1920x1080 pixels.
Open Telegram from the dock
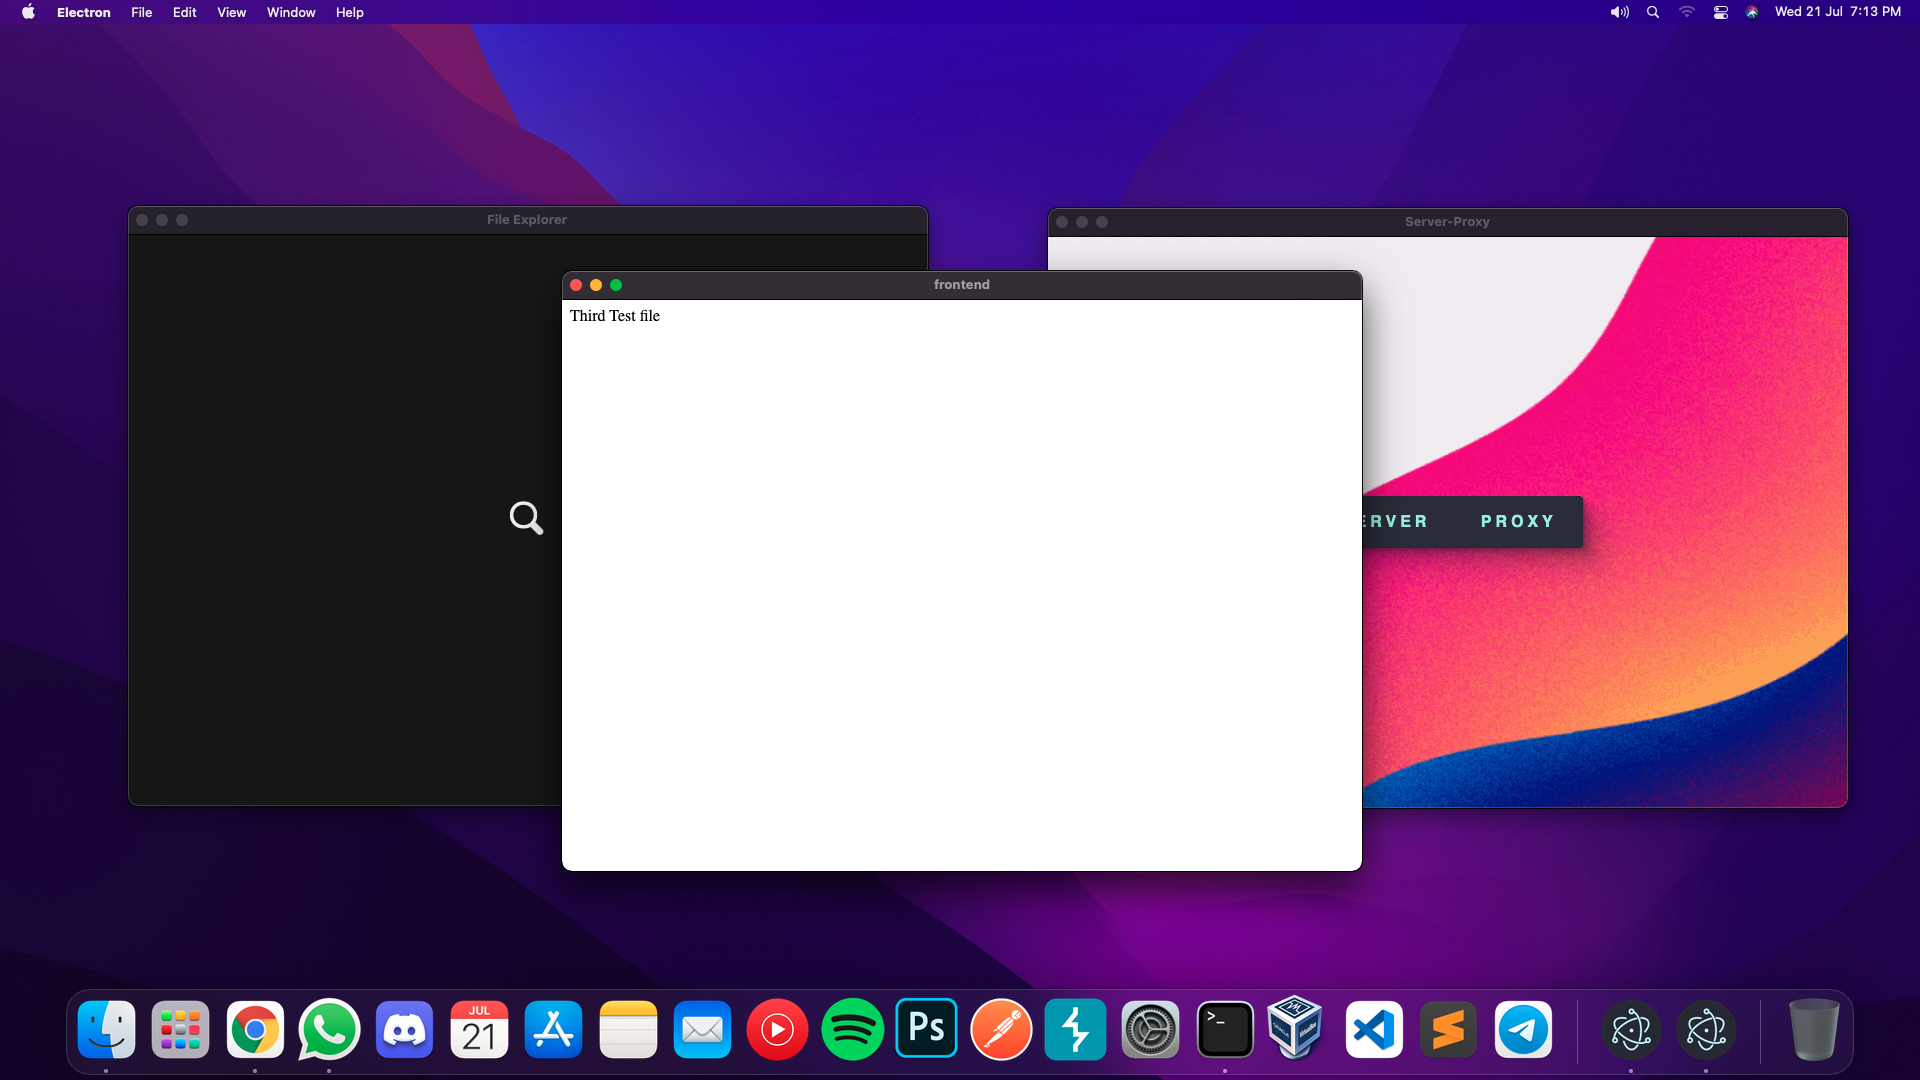1523,1030
